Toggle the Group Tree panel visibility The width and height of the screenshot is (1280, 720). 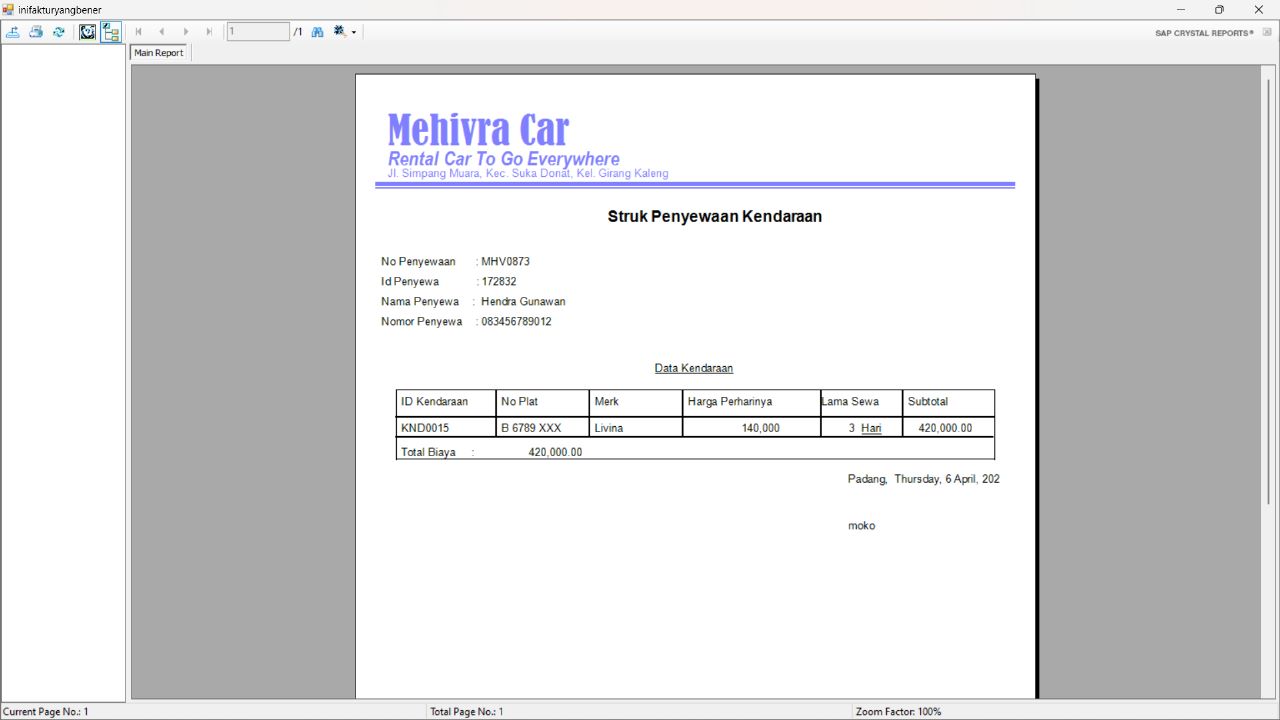[x=111, y=31]
